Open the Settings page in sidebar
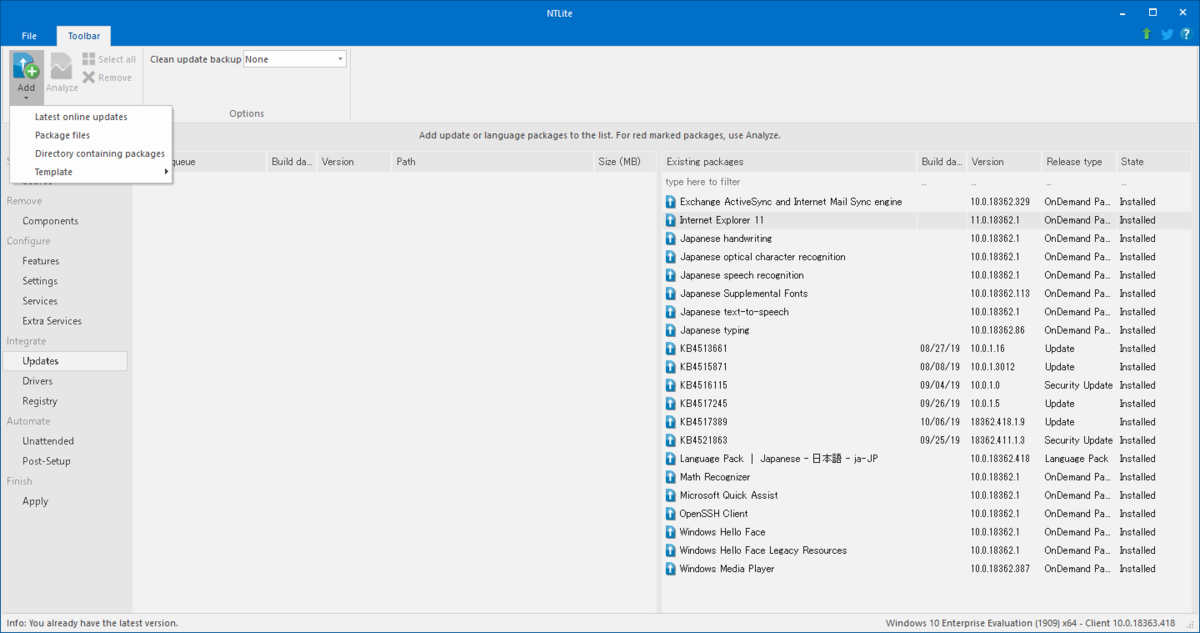The image size is (1200, 633). pos(40,281)
